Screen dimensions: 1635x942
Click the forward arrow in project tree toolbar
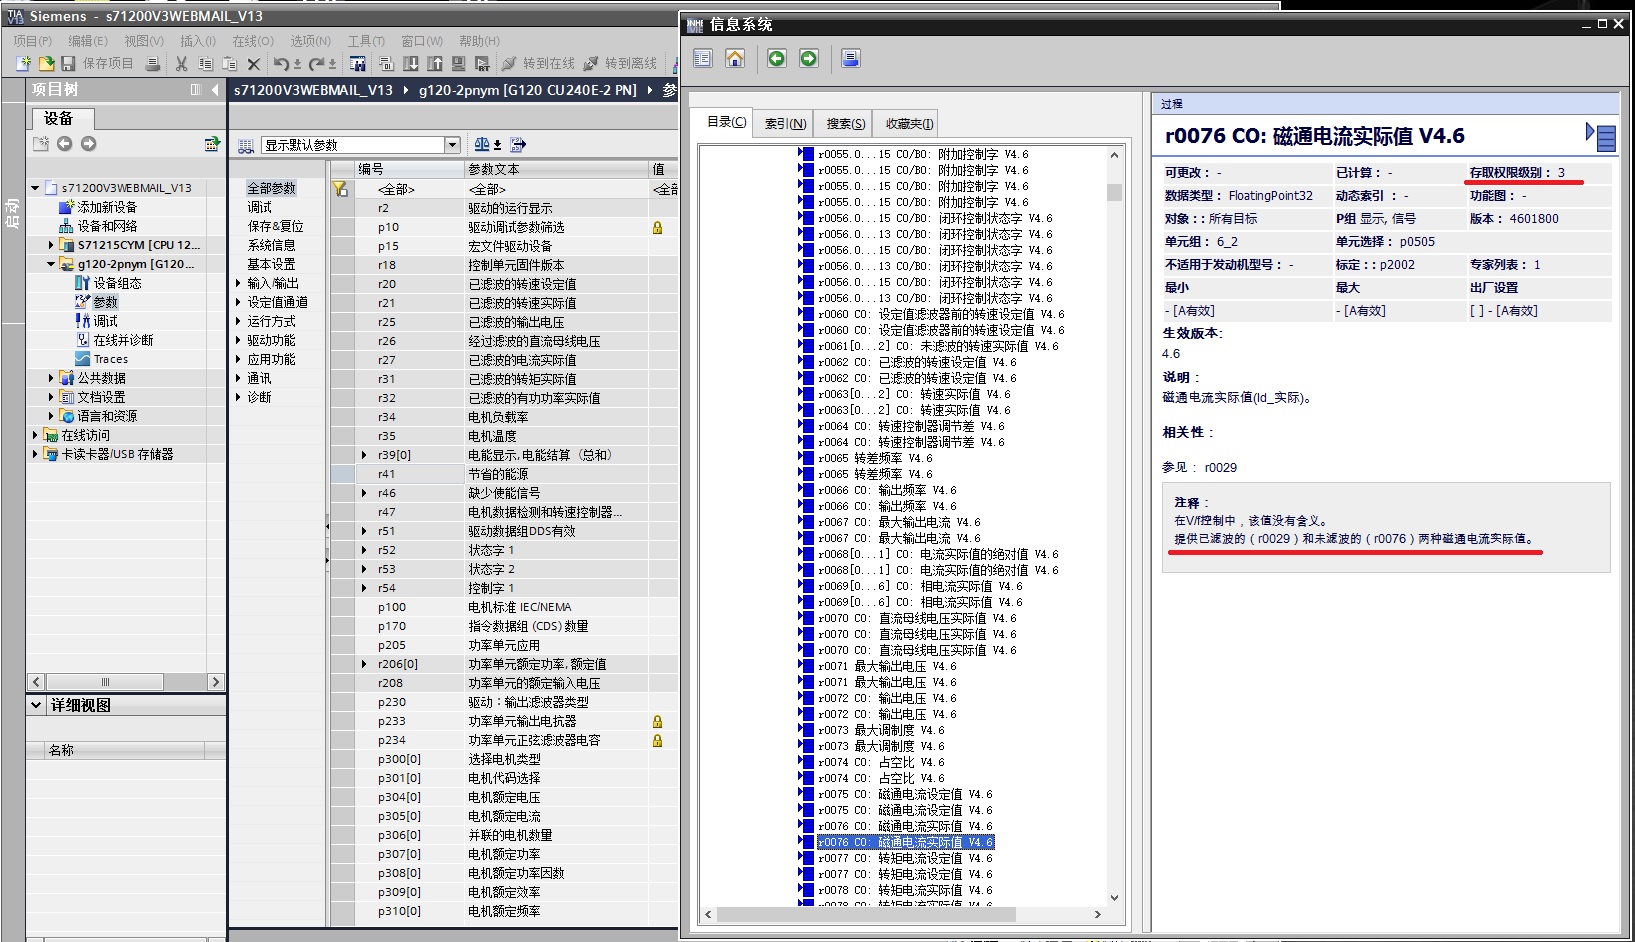tap(89, 144)
